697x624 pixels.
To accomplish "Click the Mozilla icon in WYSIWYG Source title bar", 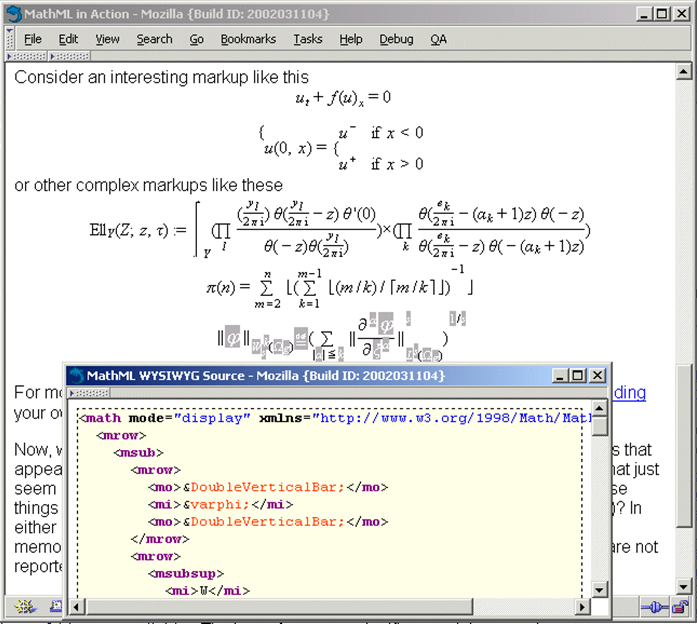I will click(76, 376).
